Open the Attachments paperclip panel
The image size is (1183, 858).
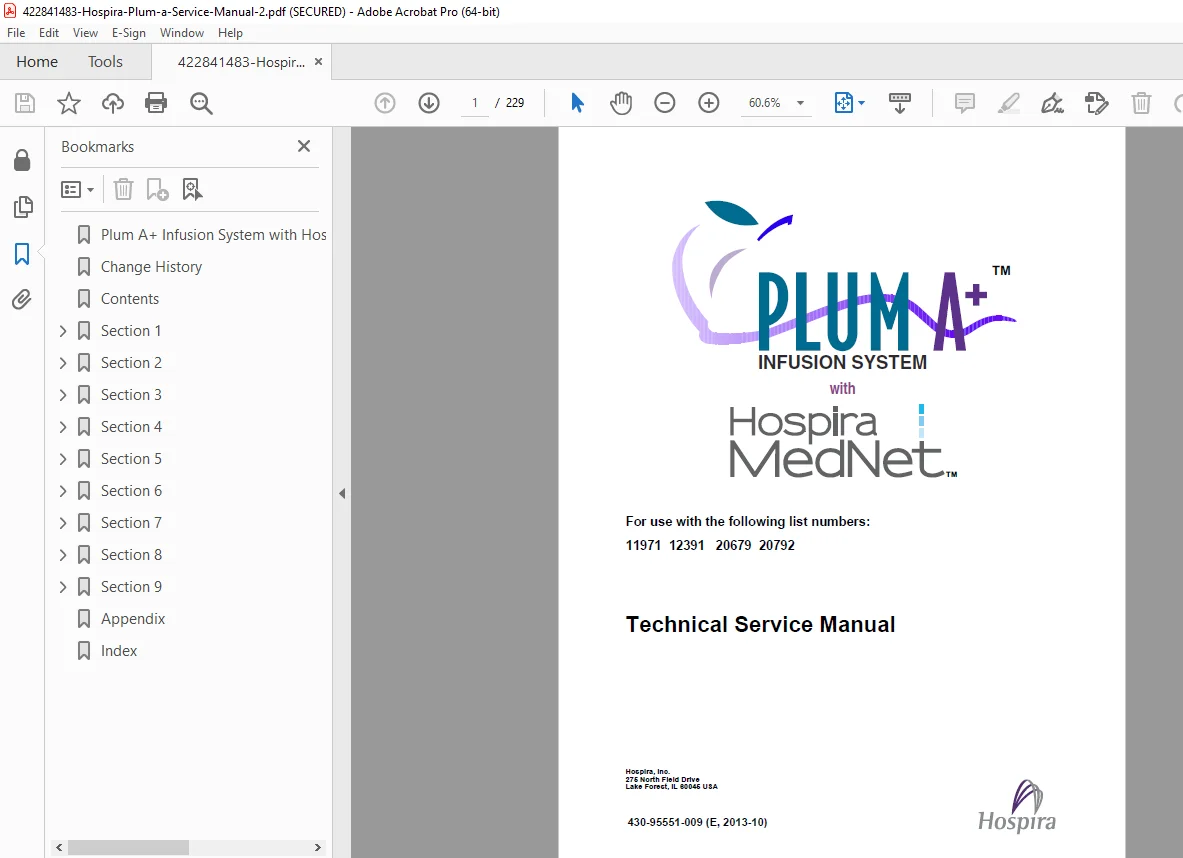coord(22,300)
